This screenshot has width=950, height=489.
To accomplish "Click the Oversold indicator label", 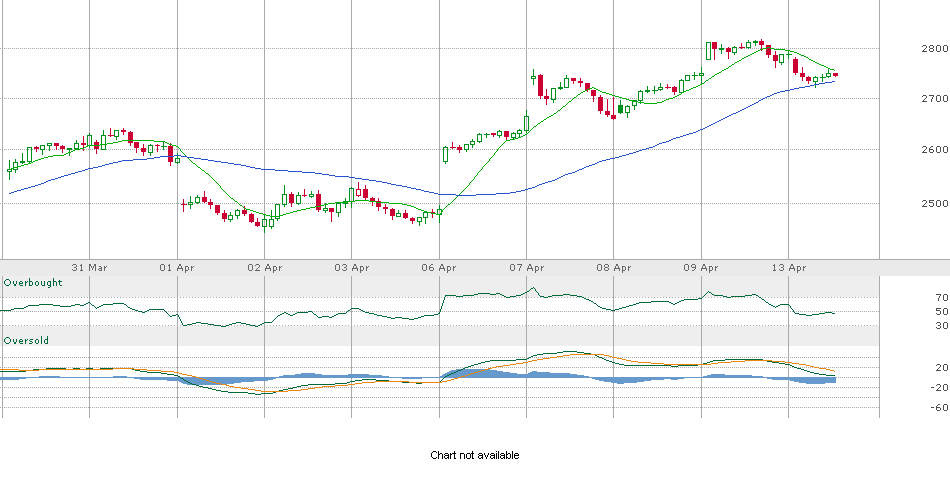I will [x=26, y=341].
